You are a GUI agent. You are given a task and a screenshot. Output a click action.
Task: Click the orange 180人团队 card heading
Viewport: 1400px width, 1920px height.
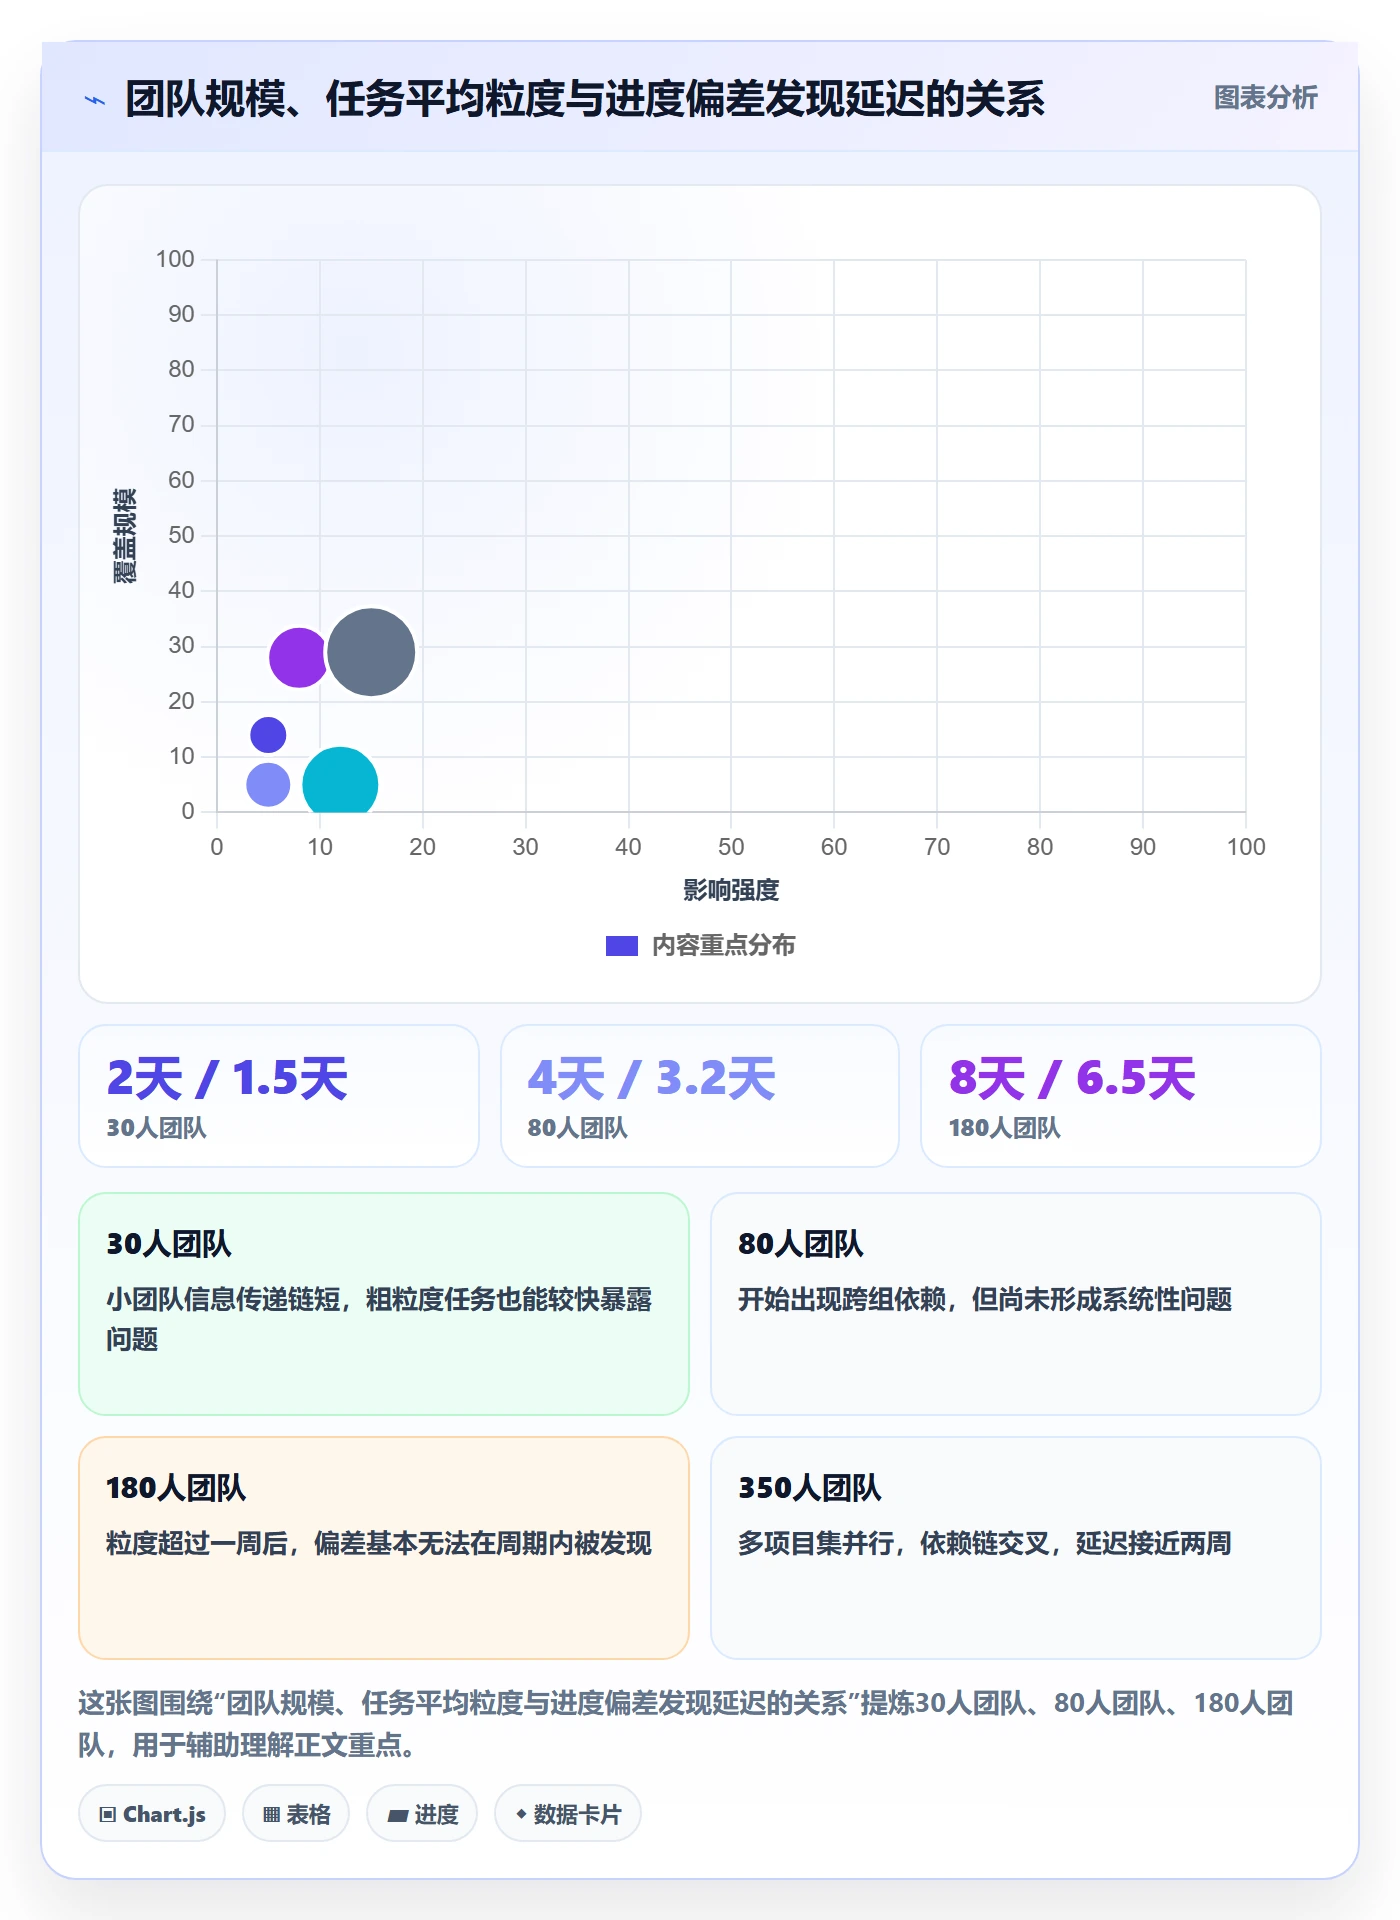click(176, 1488)
